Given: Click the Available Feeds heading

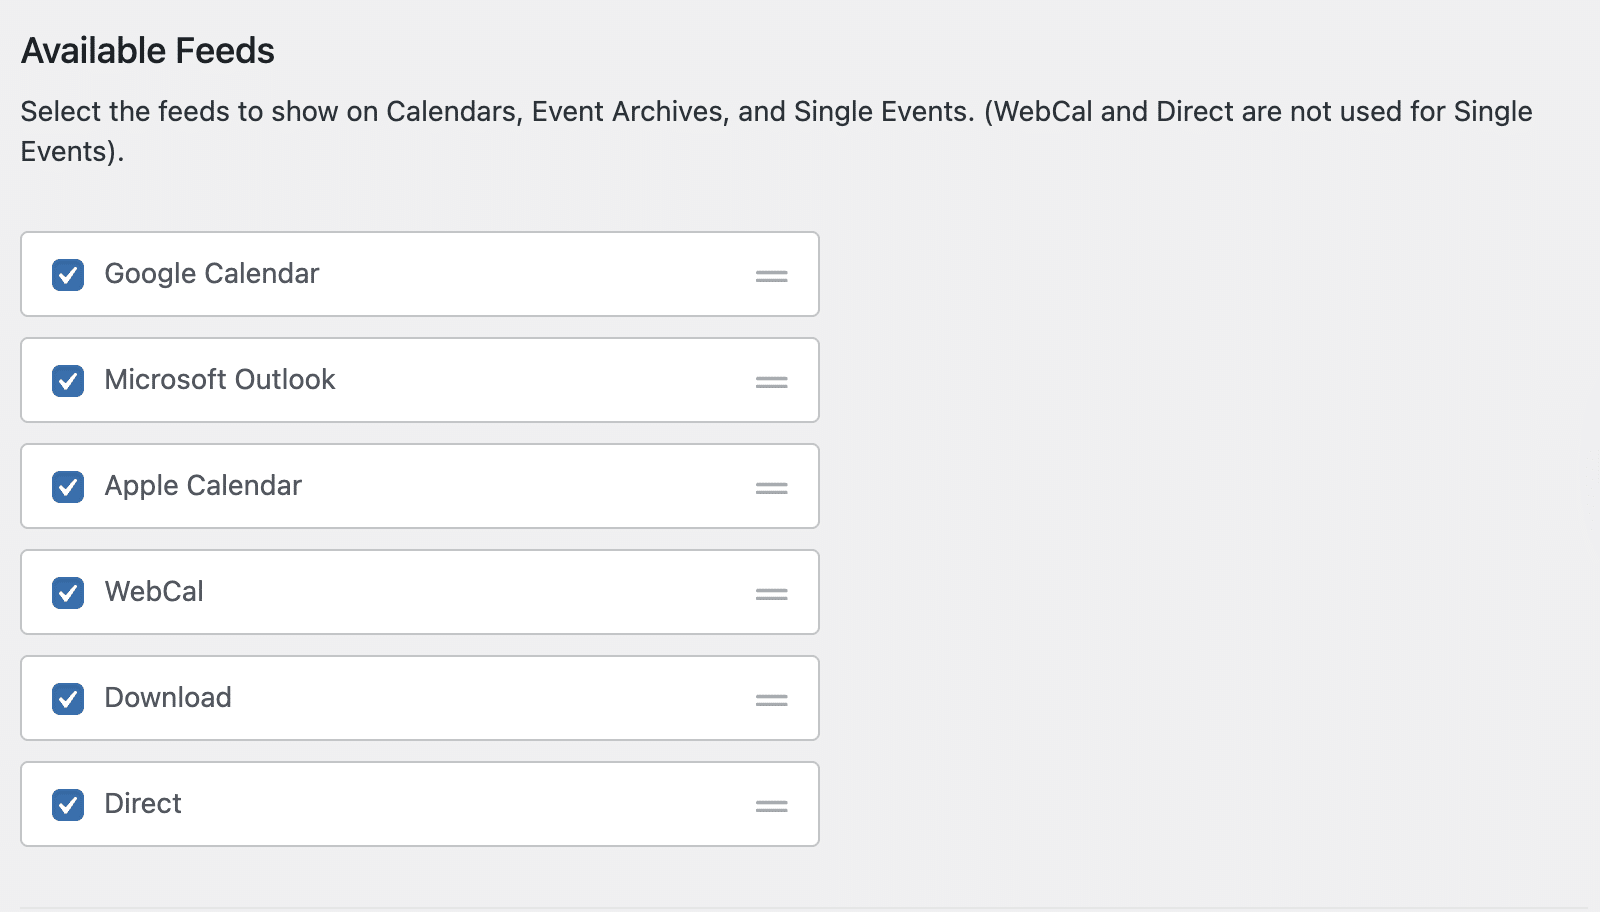Looking at the screenshot, I should pyautogui.click(x=148, y=50).
